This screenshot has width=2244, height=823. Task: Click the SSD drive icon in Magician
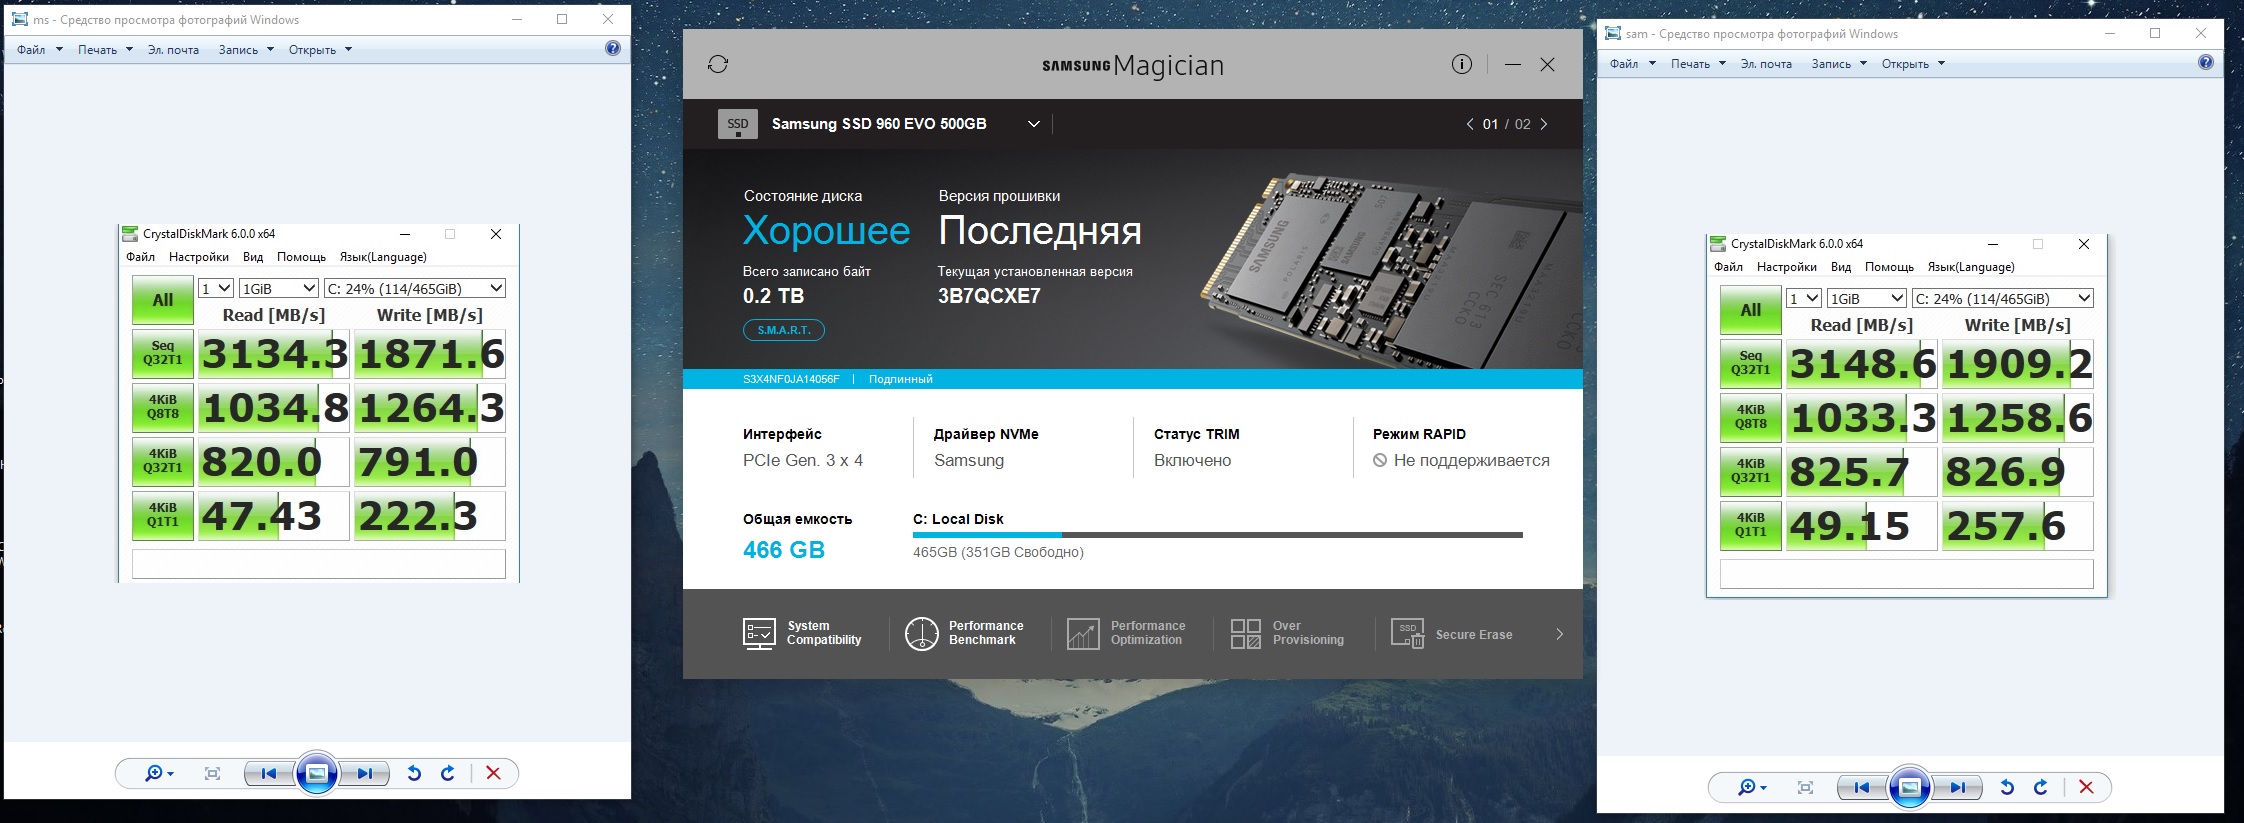tap(738, 124)
